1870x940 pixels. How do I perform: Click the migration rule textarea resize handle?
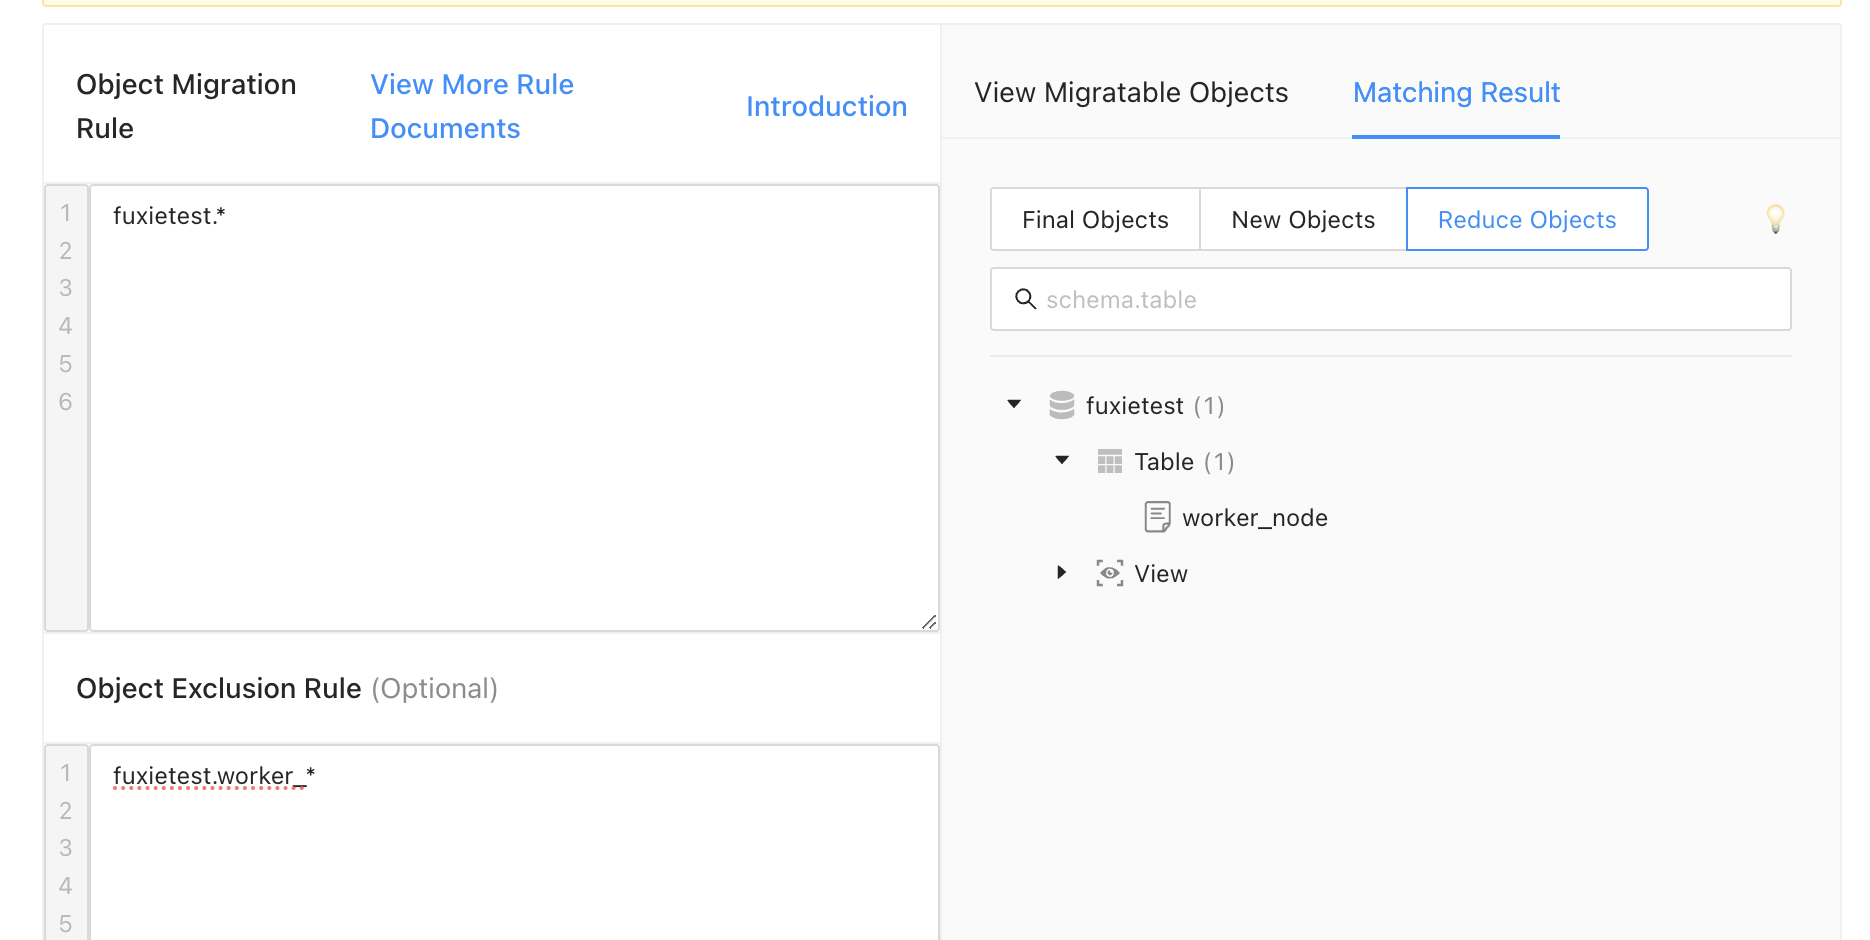tap(929, 622)
